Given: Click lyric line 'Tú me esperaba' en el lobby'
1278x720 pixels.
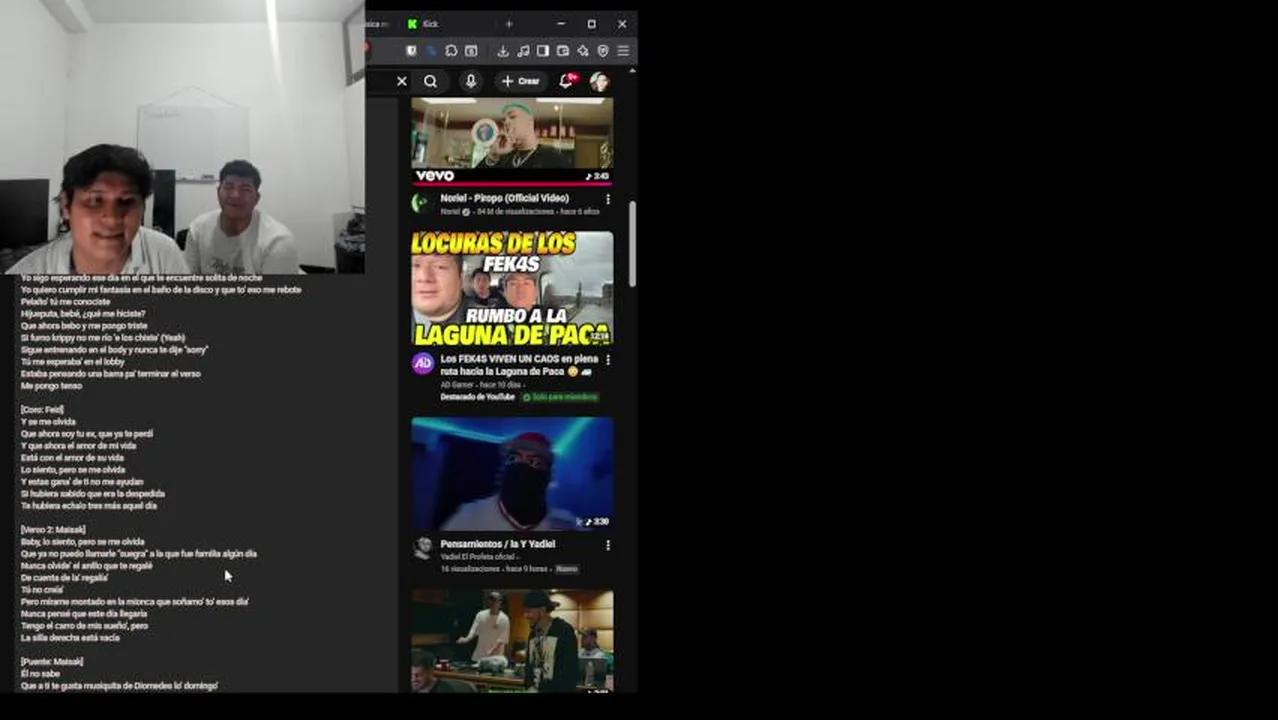Looking at the screenshot, I should click(x=72, y=362).
